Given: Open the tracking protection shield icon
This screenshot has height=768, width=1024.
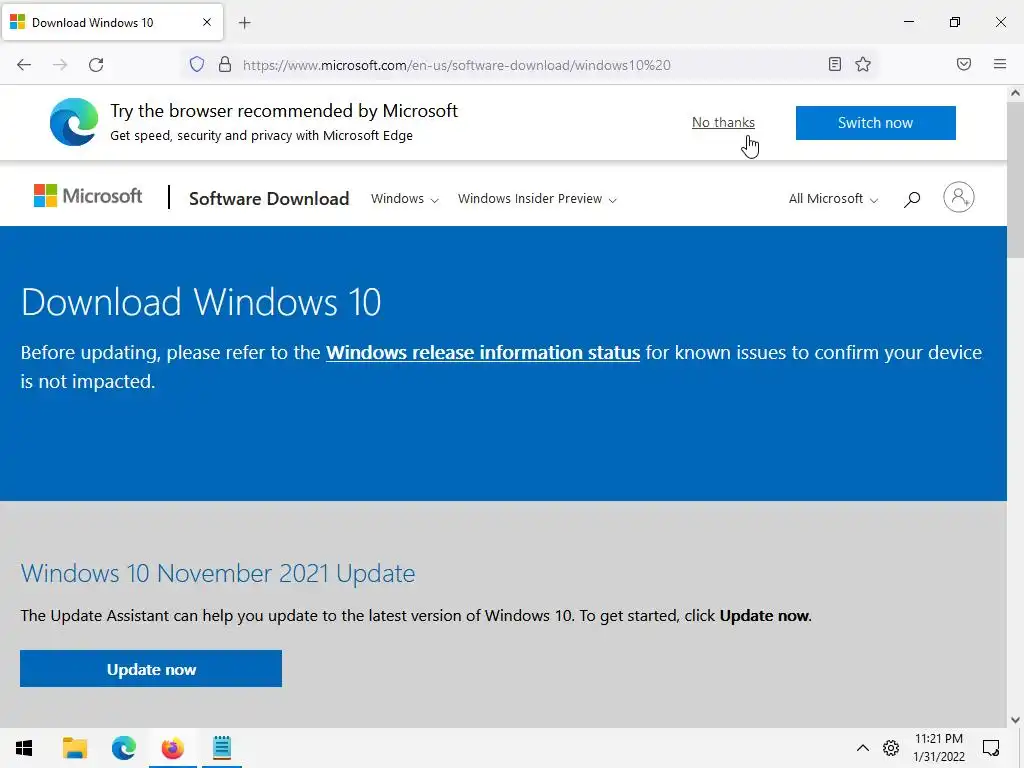Looking at the screenshot, I should coord(197,65).
